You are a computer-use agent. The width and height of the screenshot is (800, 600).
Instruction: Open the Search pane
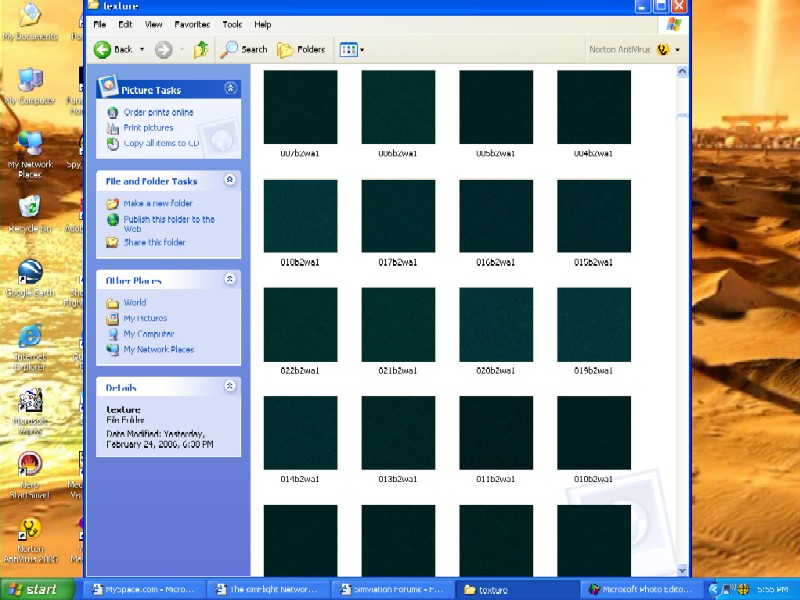(x=244, y=49)
